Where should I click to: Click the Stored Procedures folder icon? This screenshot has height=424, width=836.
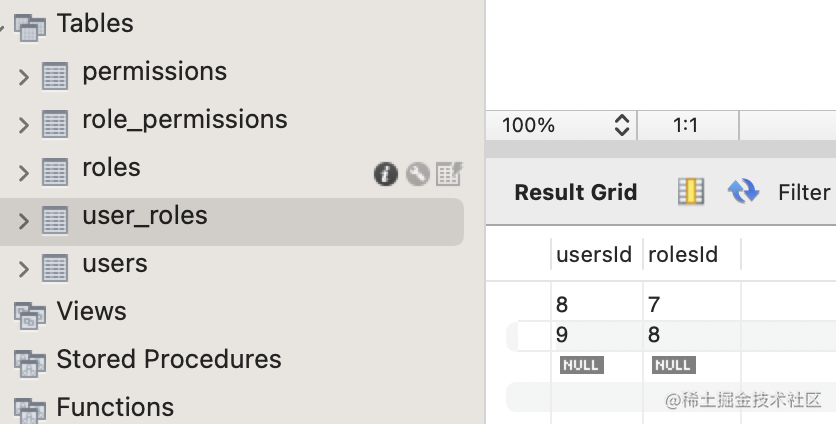(30, 361)
